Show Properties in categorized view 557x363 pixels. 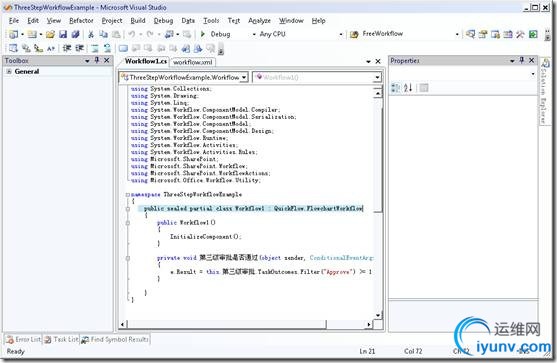[x=395, y=87]
